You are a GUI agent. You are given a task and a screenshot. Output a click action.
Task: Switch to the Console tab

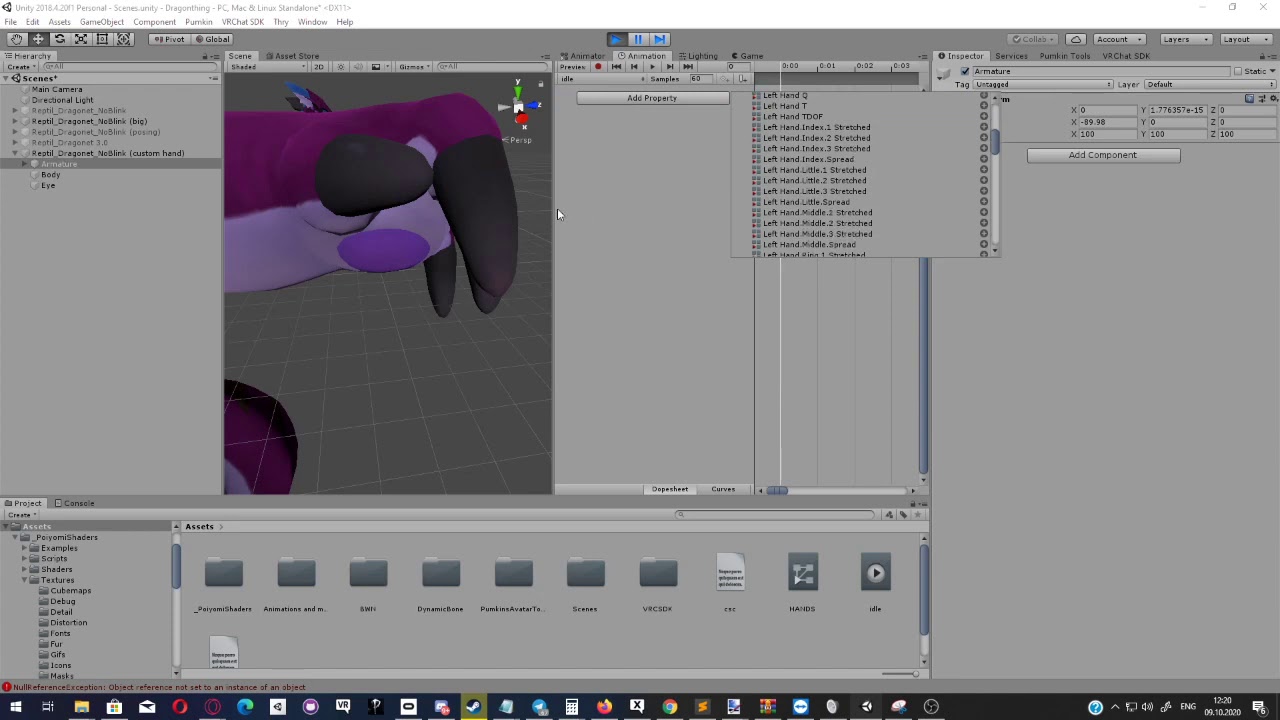tap(75, 503)
